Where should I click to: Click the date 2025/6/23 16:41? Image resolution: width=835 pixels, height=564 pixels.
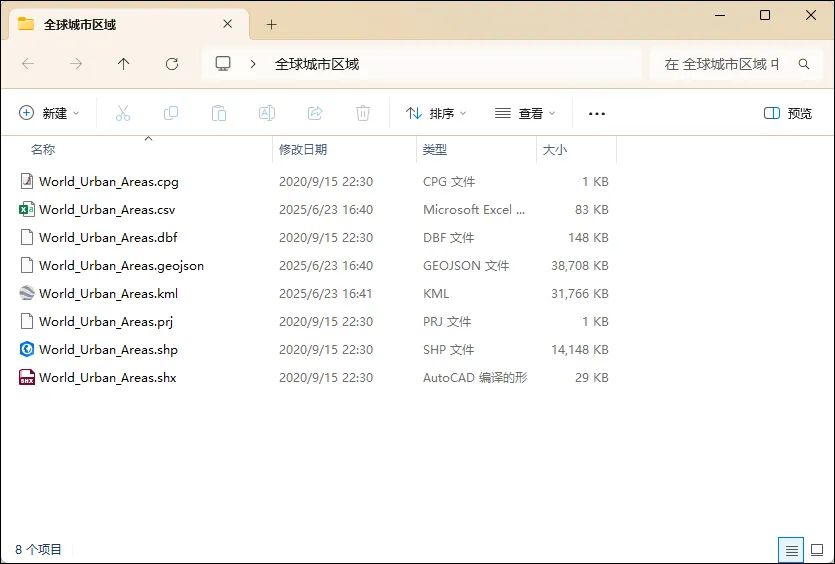click(325, 293)
